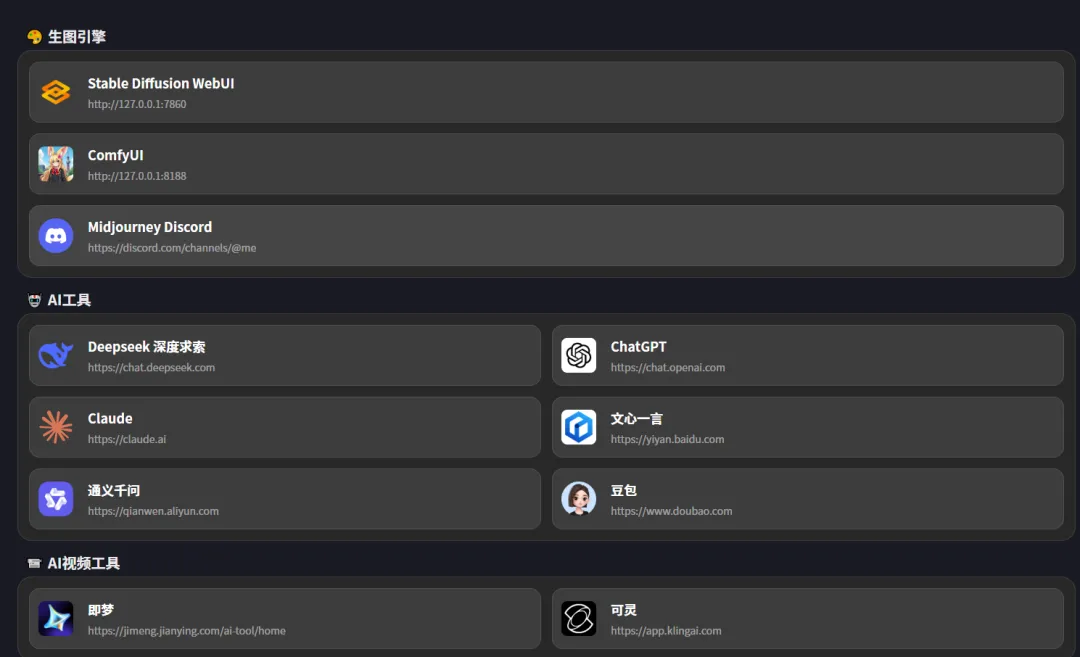Click the Stable Diffusion WebUI orange logo icon

click(56, 92)
